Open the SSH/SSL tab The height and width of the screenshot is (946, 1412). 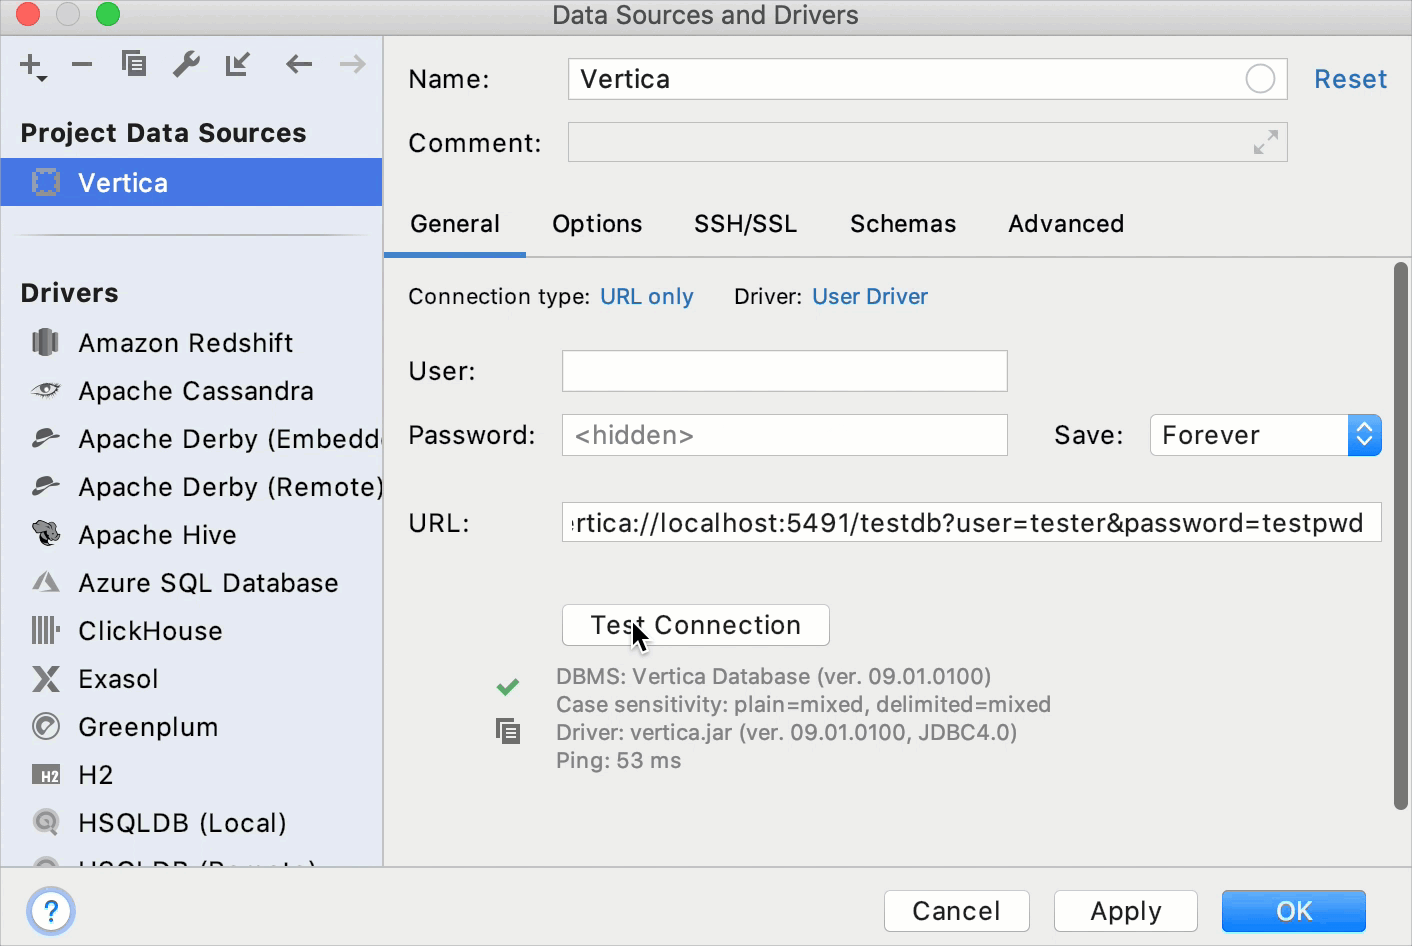tap(746, 224)
